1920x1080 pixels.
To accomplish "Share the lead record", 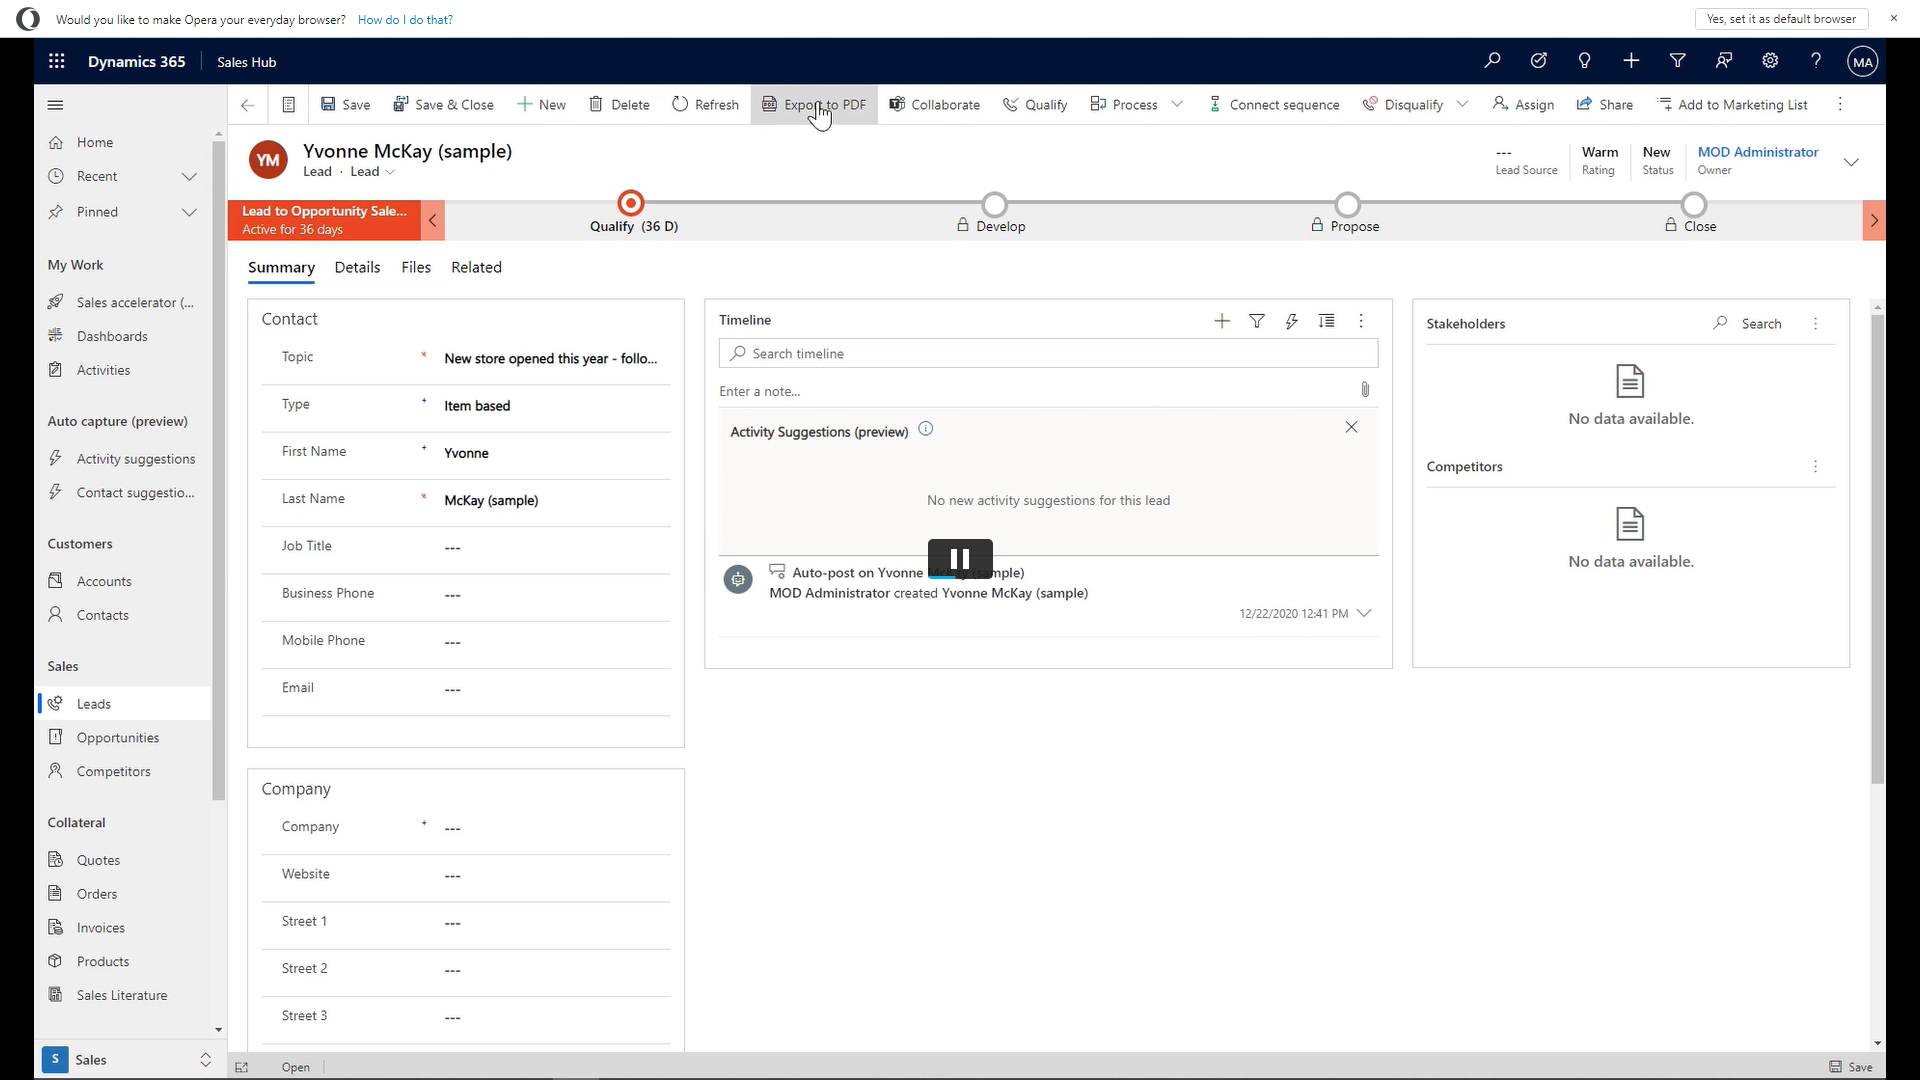I will click(1604, 105).
